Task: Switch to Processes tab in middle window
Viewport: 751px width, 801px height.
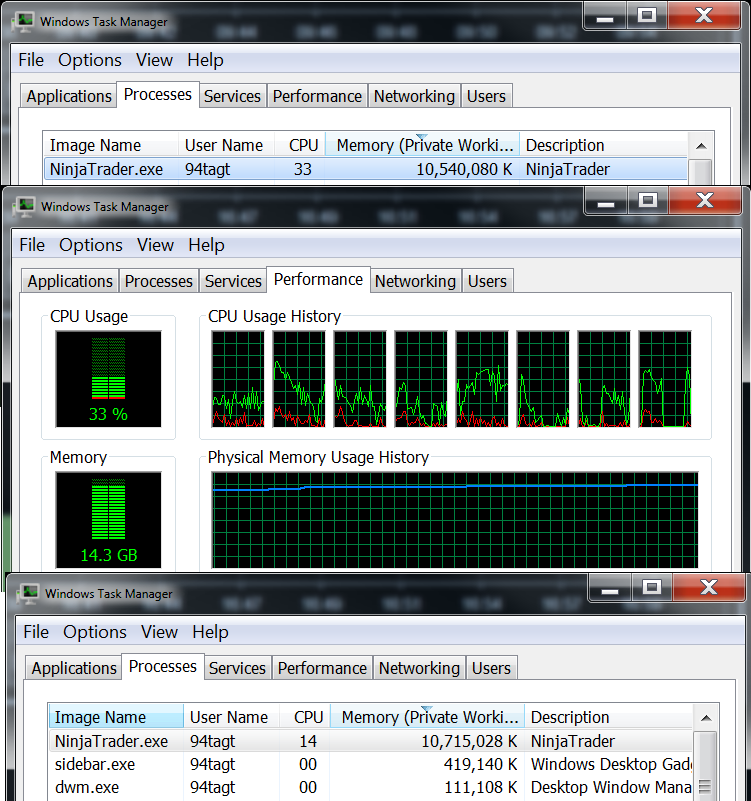Action: click(159, 281)
